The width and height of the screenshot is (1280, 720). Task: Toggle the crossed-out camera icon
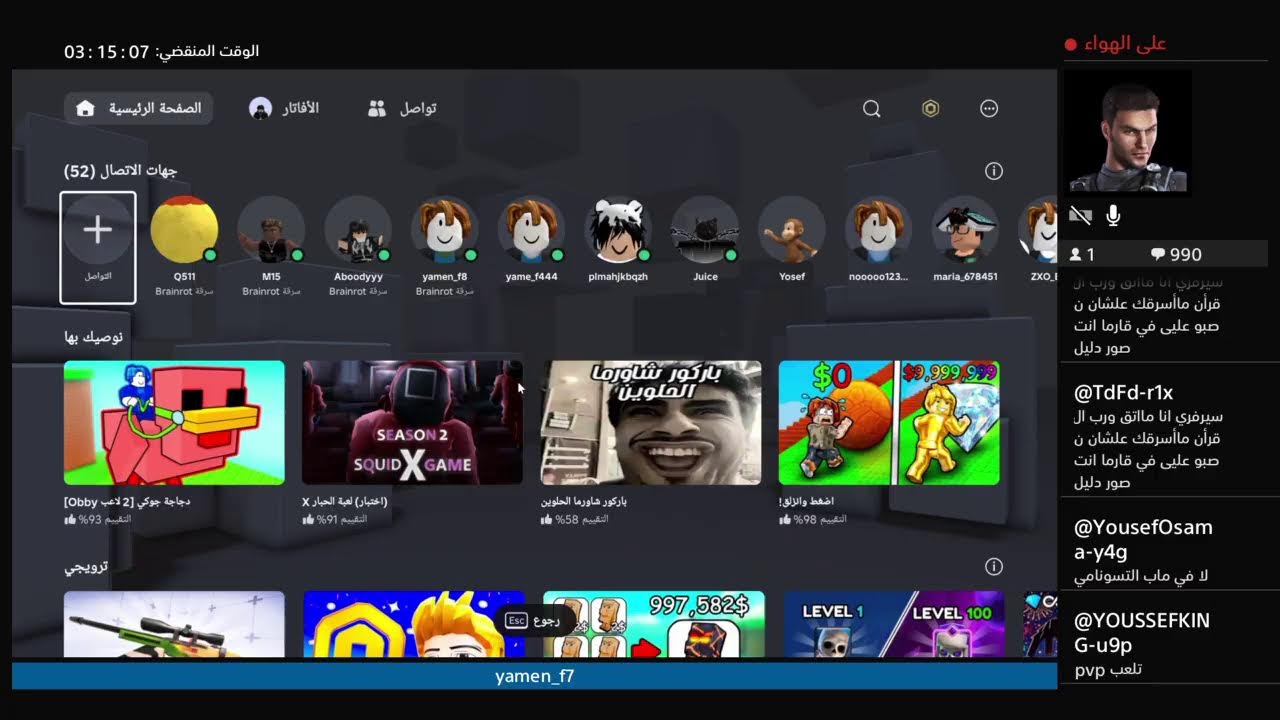(1080, 215)
